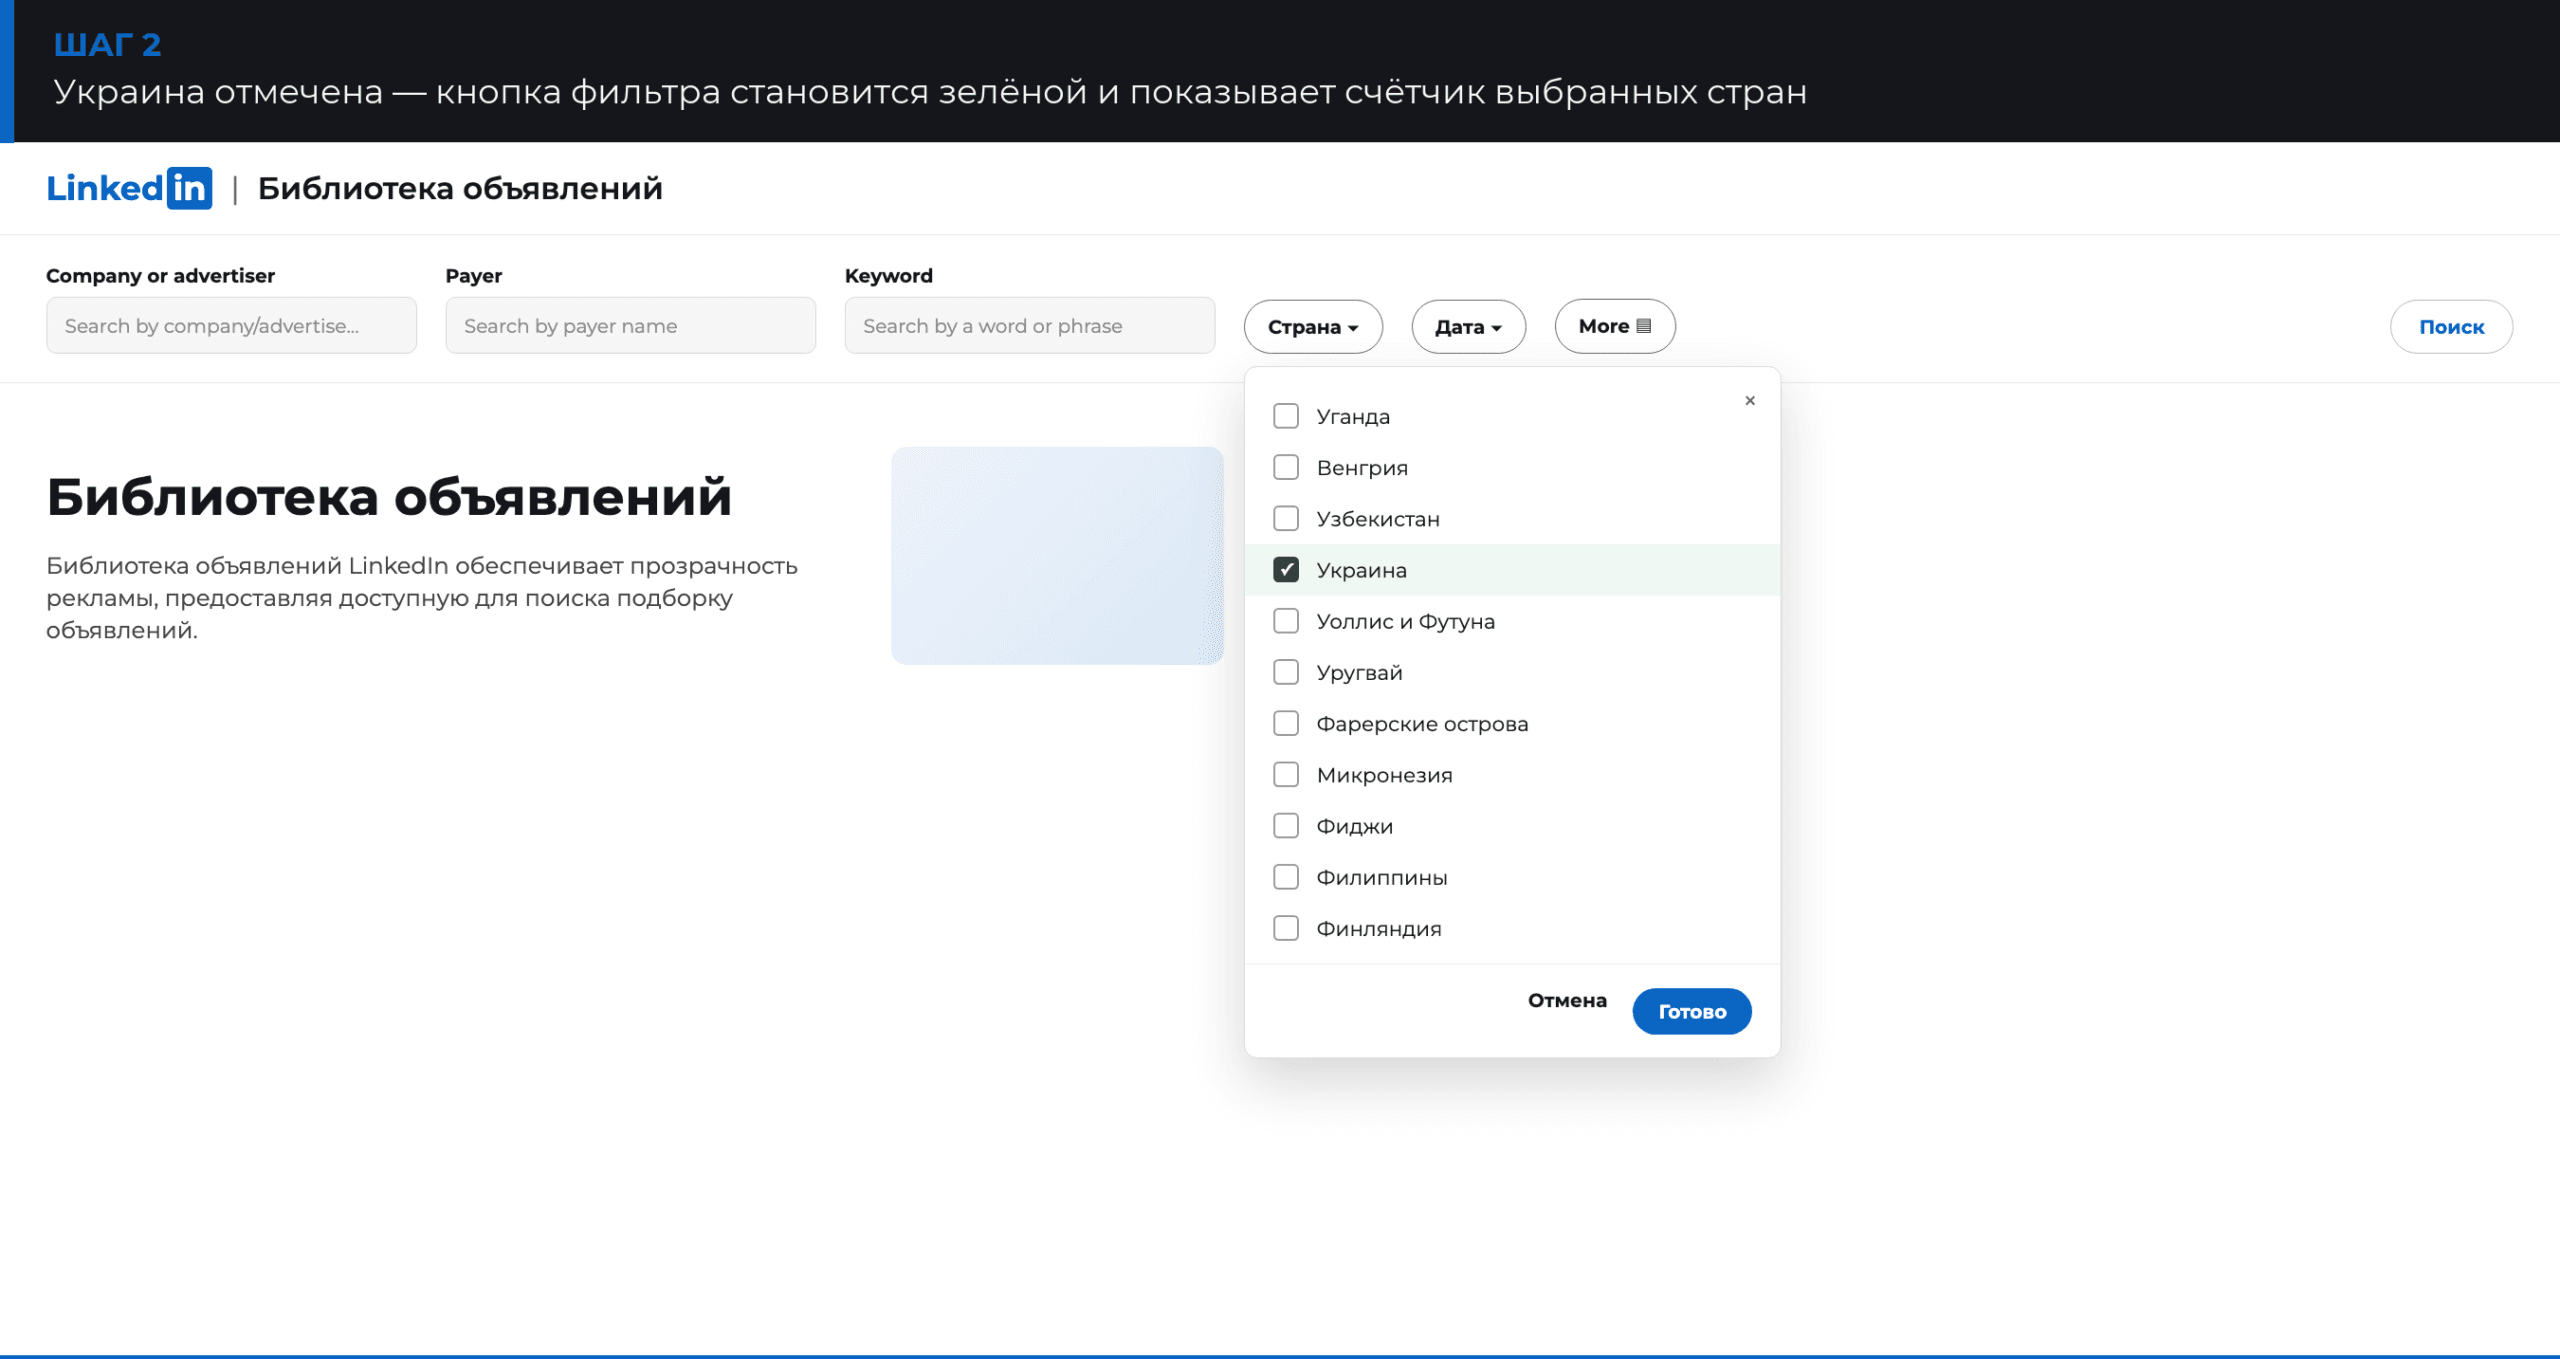Check the Венгрия checkbox
Screen dimensions: 2560x1359
1286,467
